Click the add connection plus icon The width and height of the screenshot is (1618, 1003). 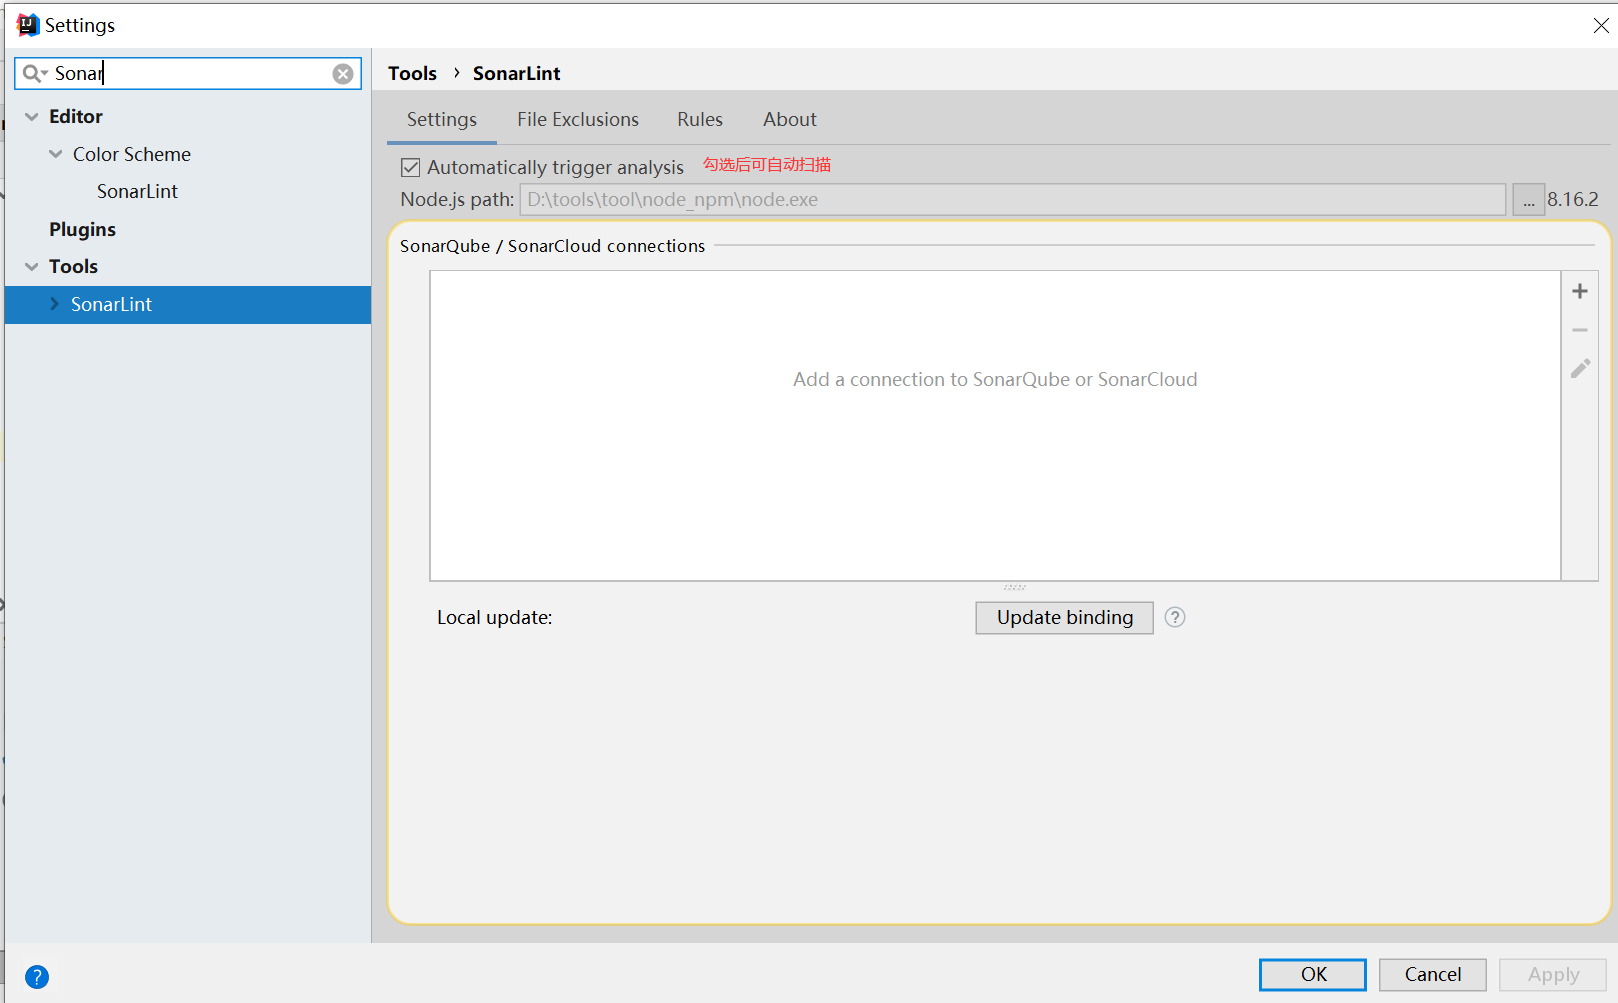pos(1580,291)
